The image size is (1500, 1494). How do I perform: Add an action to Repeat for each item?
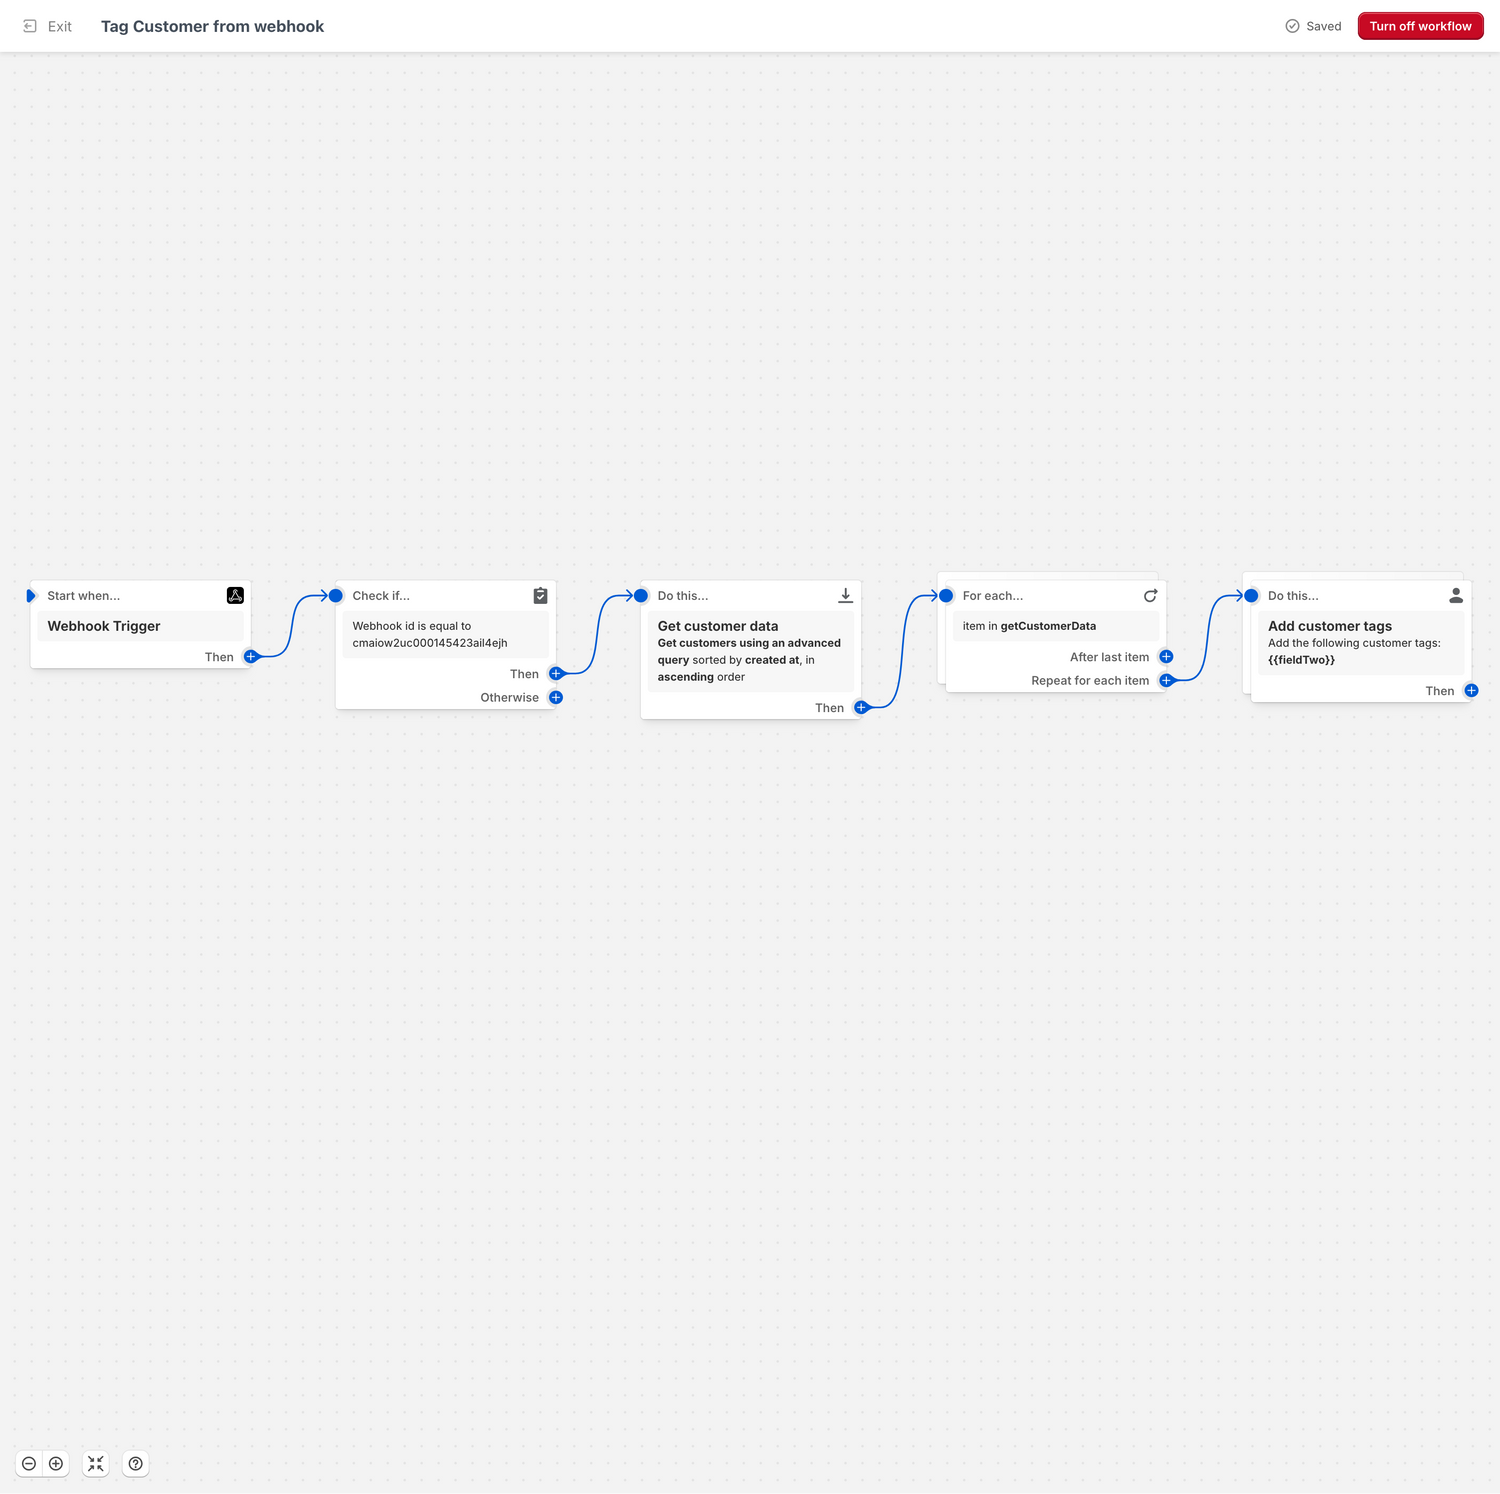point(1166,680)
